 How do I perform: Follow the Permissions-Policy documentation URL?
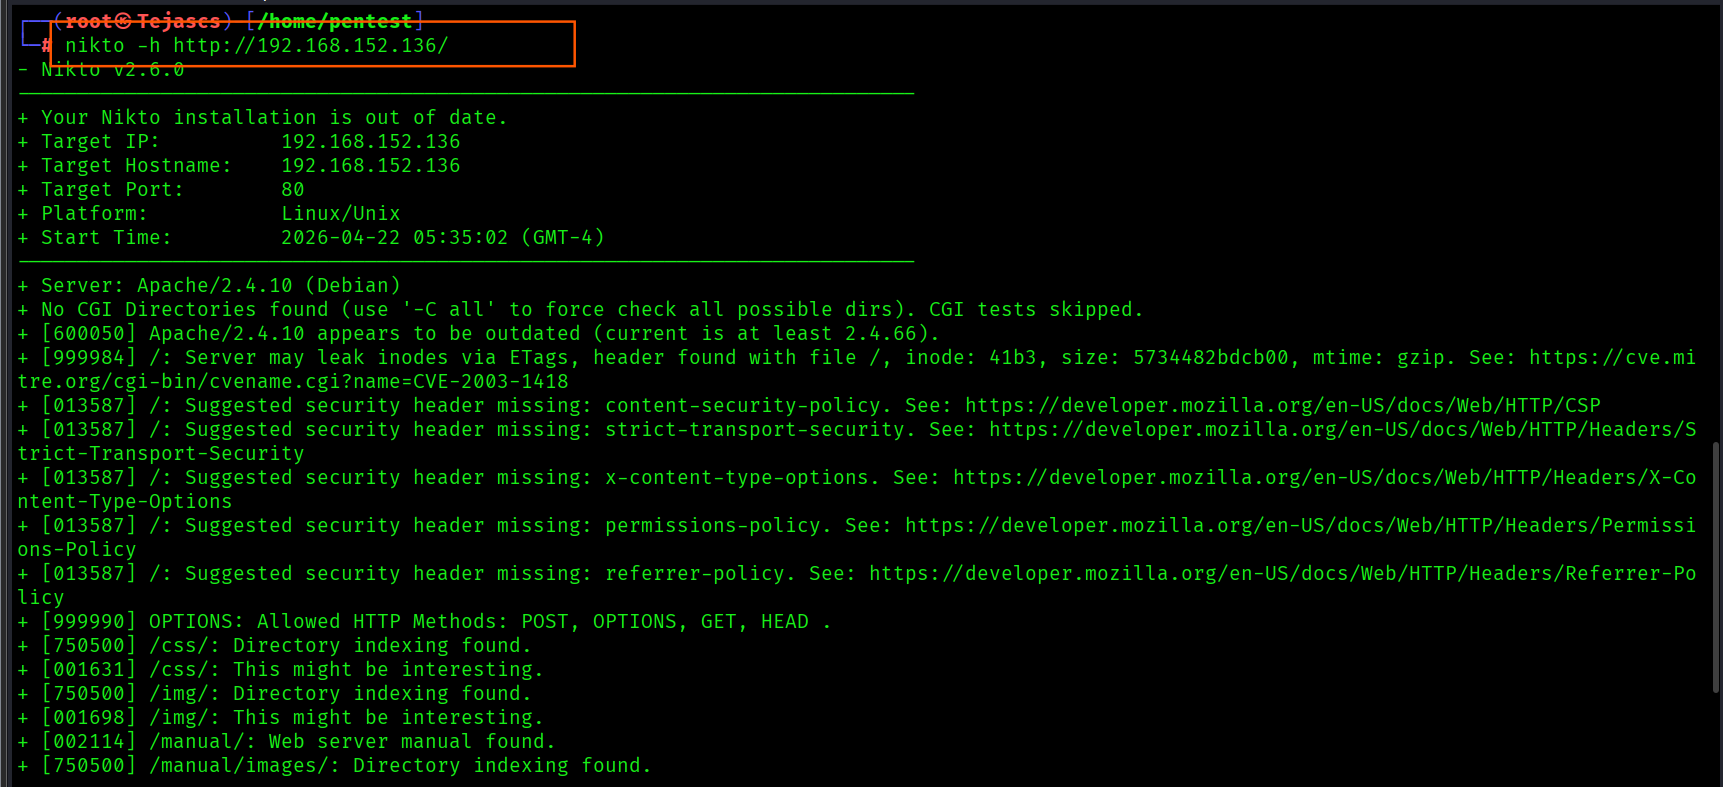(x=1299, y=525)
